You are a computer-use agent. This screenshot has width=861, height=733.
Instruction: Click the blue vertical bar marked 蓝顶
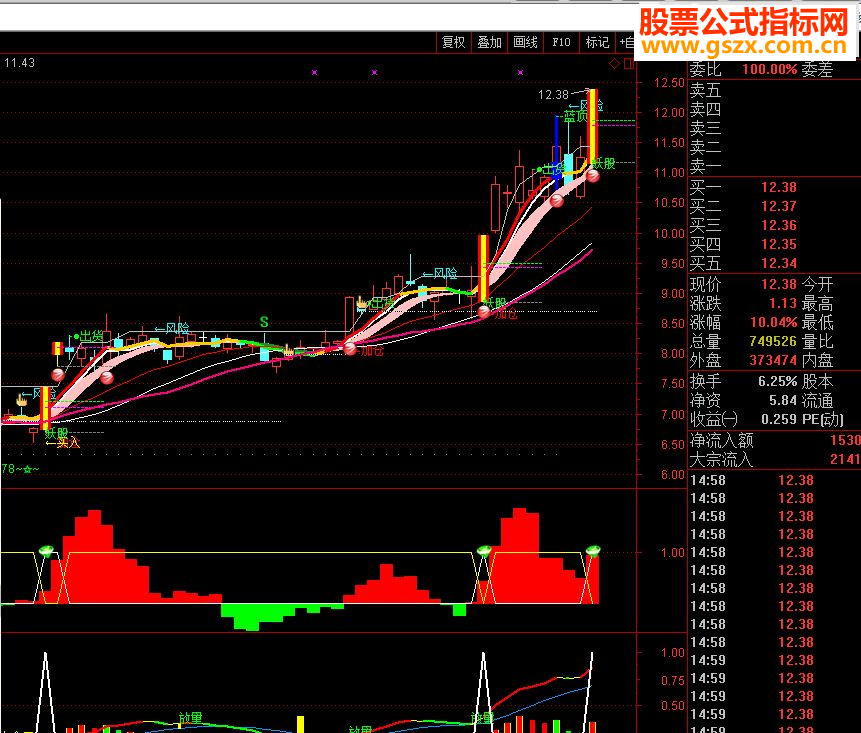(557, 153)
